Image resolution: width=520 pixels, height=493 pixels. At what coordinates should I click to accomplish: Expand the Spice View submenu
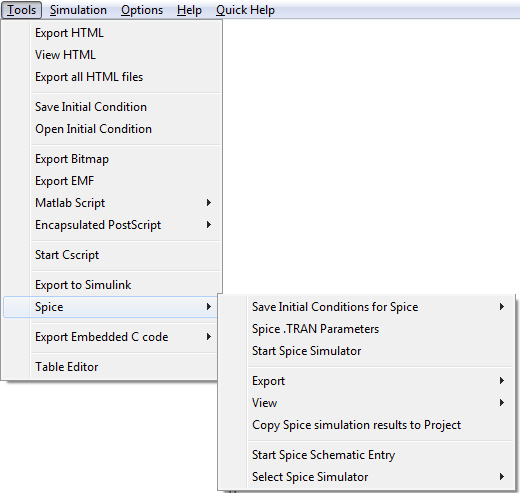[x=366, y=403]
